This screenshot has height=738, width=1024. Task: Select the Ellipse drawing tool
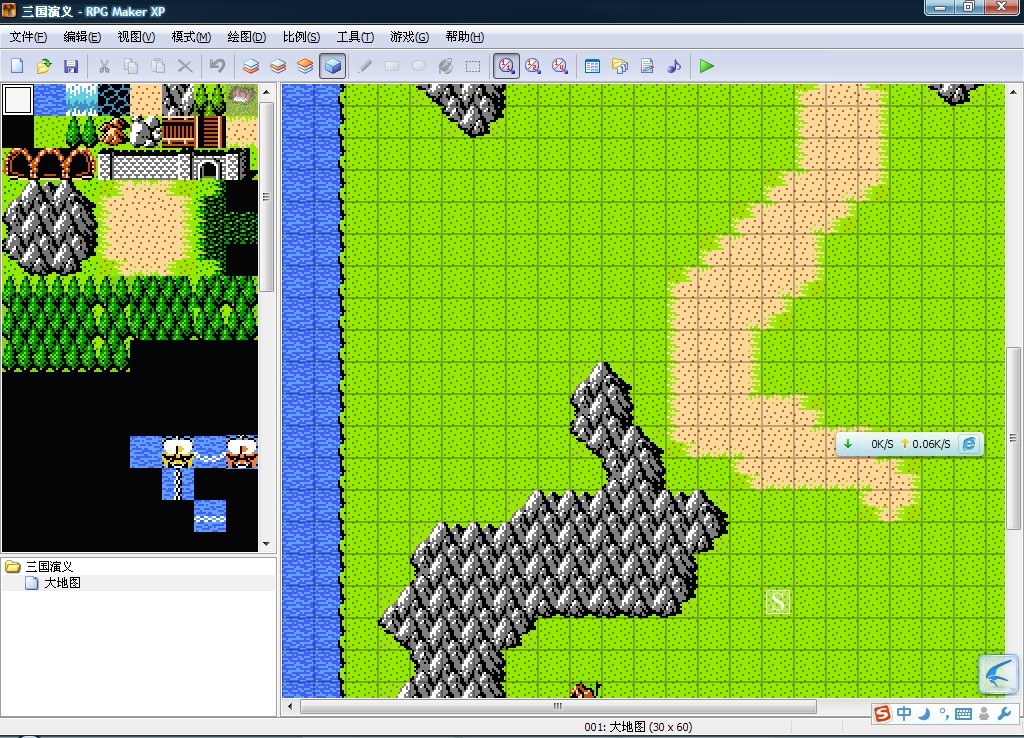point(419,66)
